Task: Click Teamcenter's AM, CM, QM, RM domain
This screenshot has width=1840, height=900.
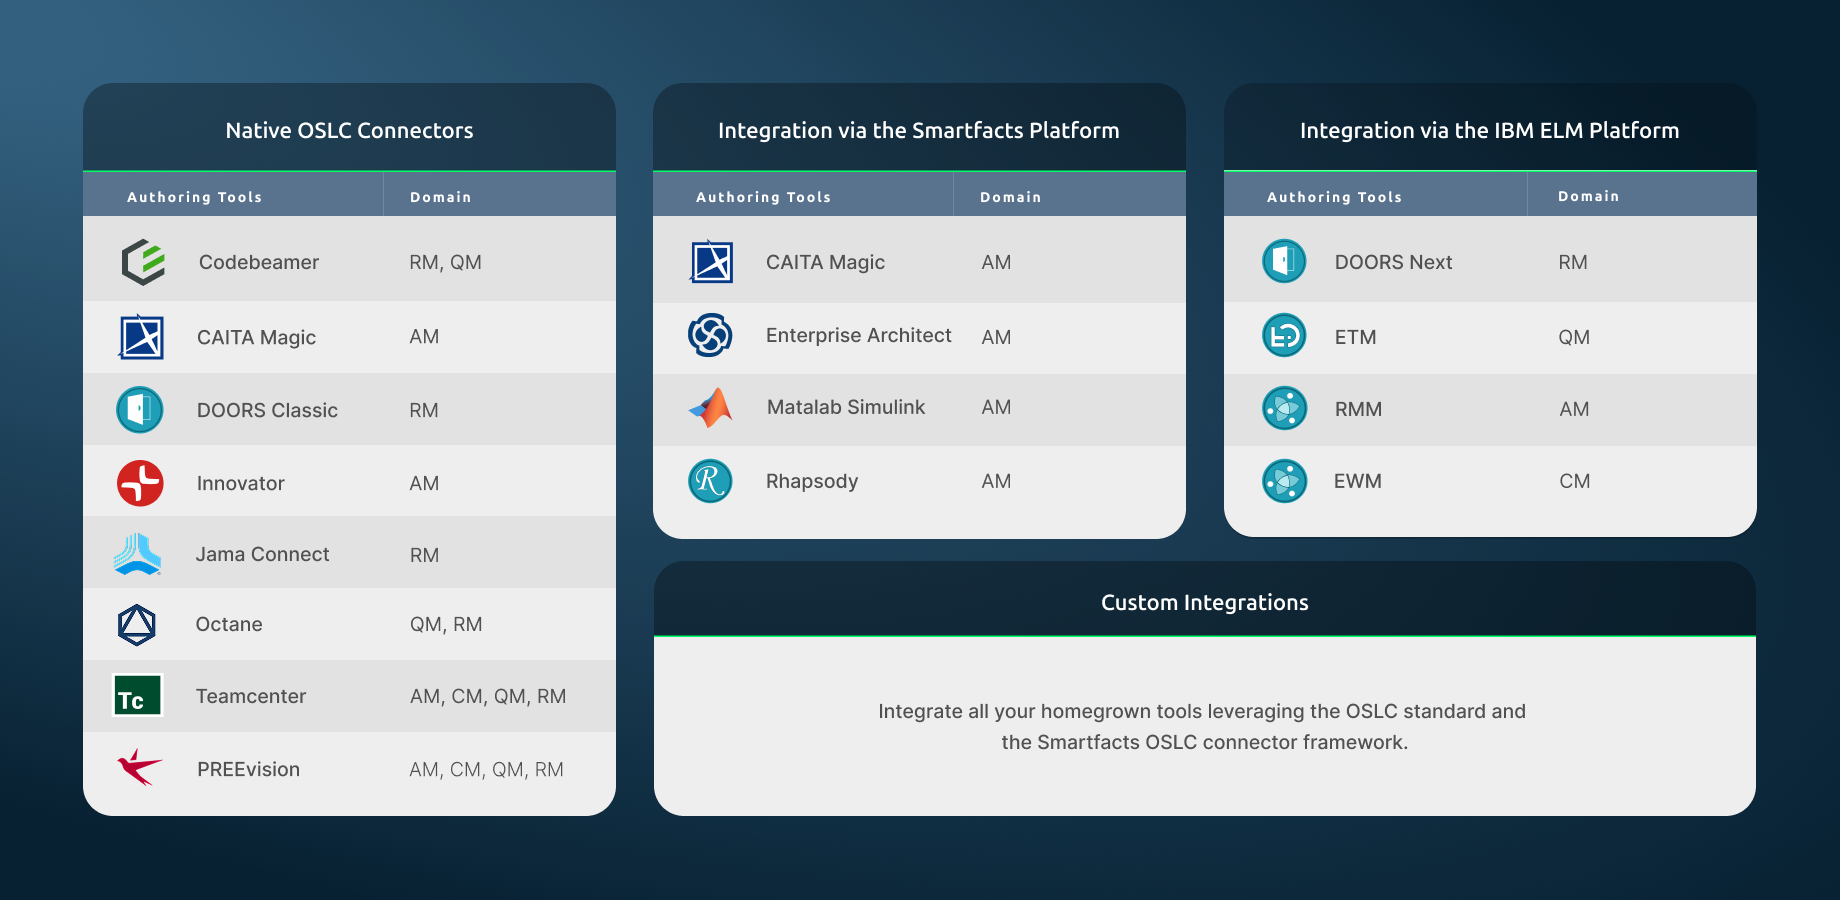Action: [x=488, y=696]
